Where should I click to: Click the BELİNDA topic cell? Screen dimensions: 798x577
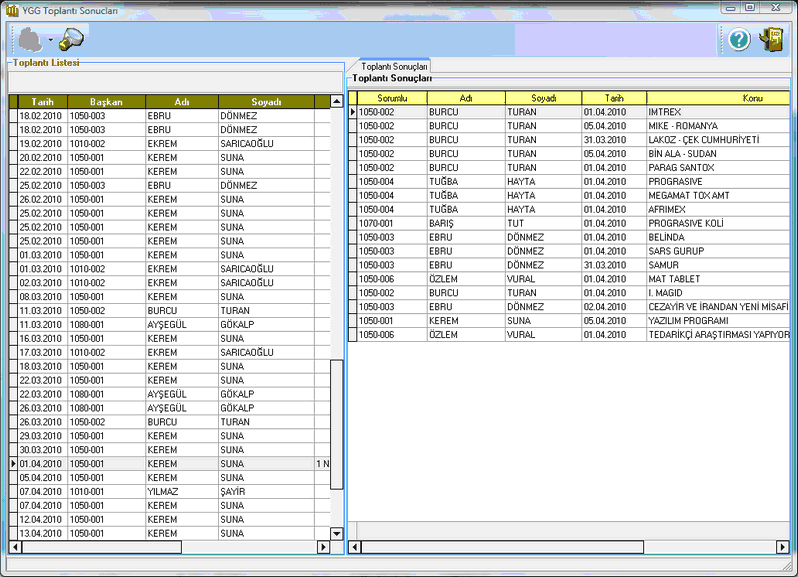[x=718, y=237]
